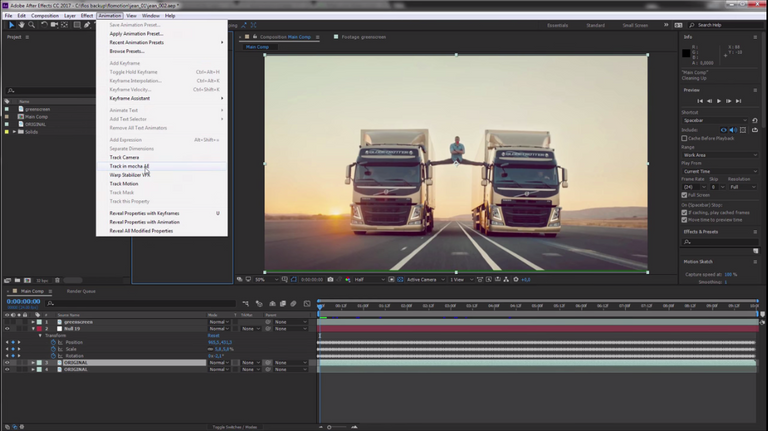Image resolution: width=768 pixels, height=431 pixels.
Task: Toggle include video eye icon in Preview
Action: click(723, 130)
